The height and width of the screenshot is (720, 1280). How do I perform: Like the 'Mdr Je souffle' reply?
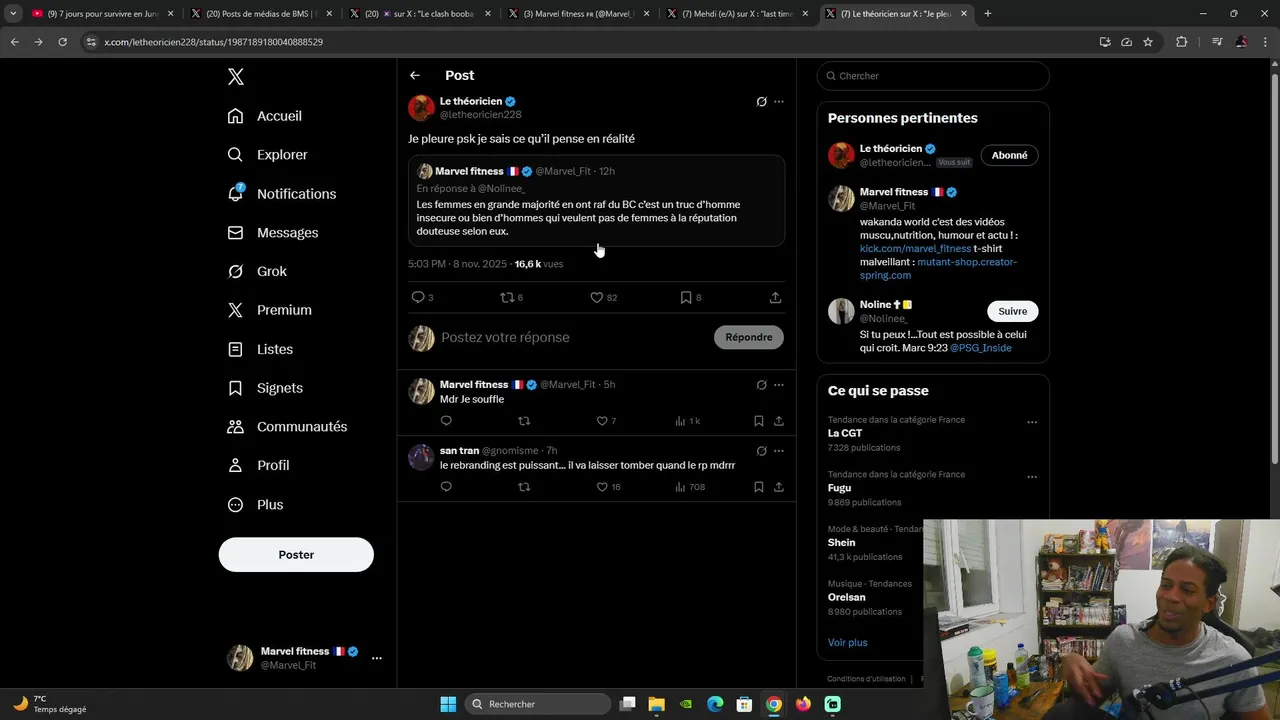point(602,421)
